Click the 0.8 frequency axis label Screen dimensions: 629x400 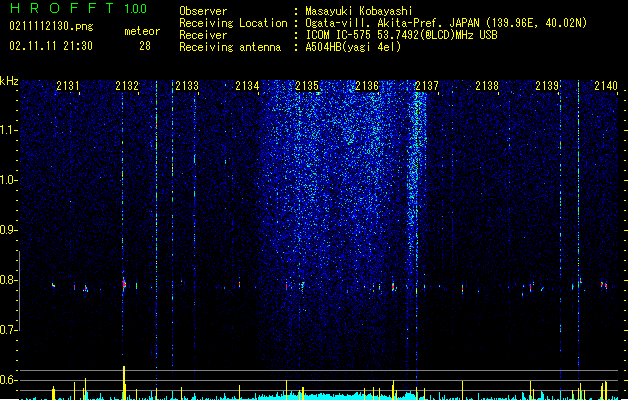tap(8, 280)
